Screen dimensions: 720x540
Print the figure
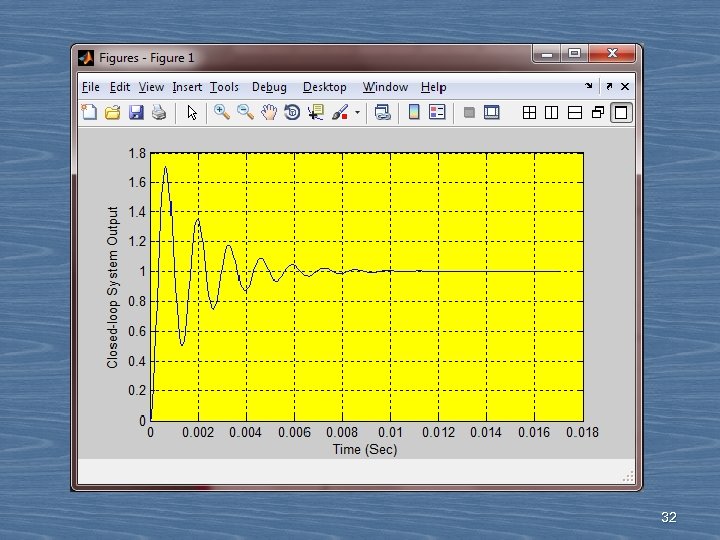pos(159,112)
